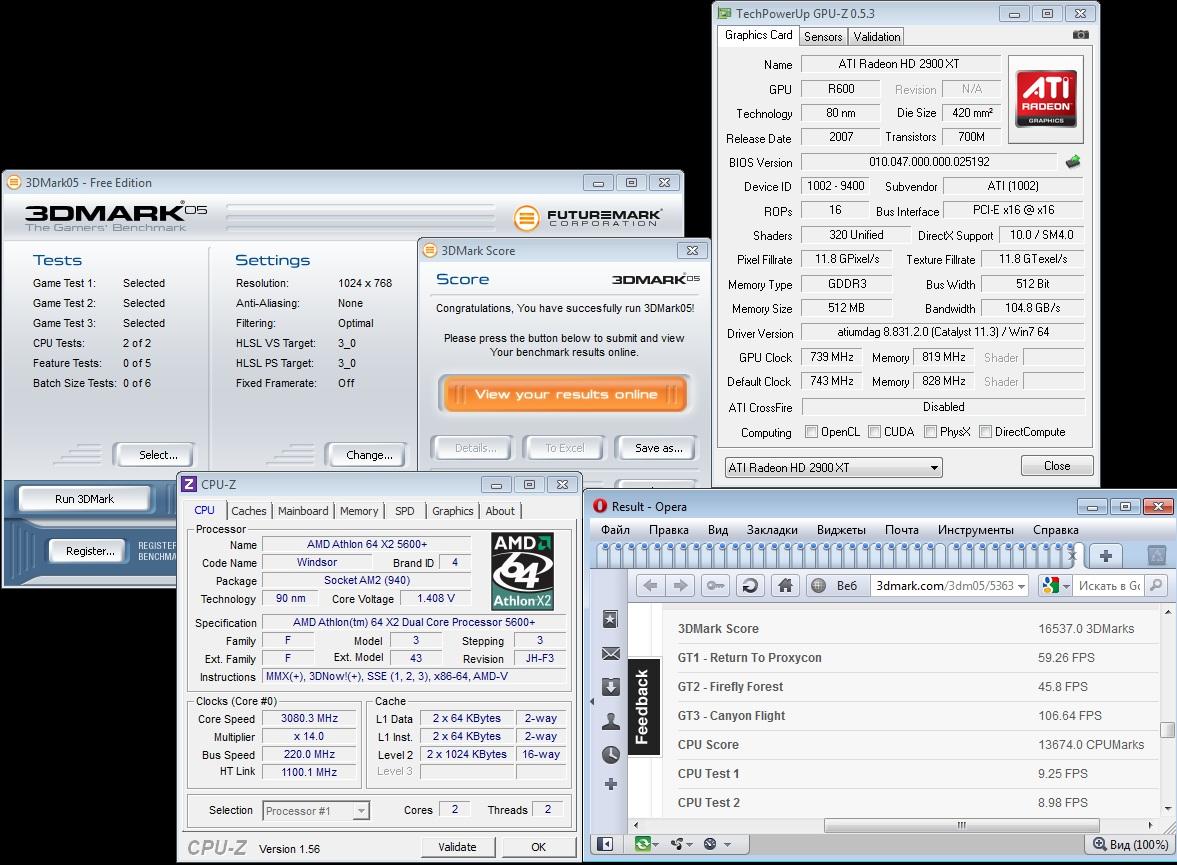This screenshot has width=1177, height=865.
Task: Click Opera vertical scrollbar thumb
Action: point(1167,729)
